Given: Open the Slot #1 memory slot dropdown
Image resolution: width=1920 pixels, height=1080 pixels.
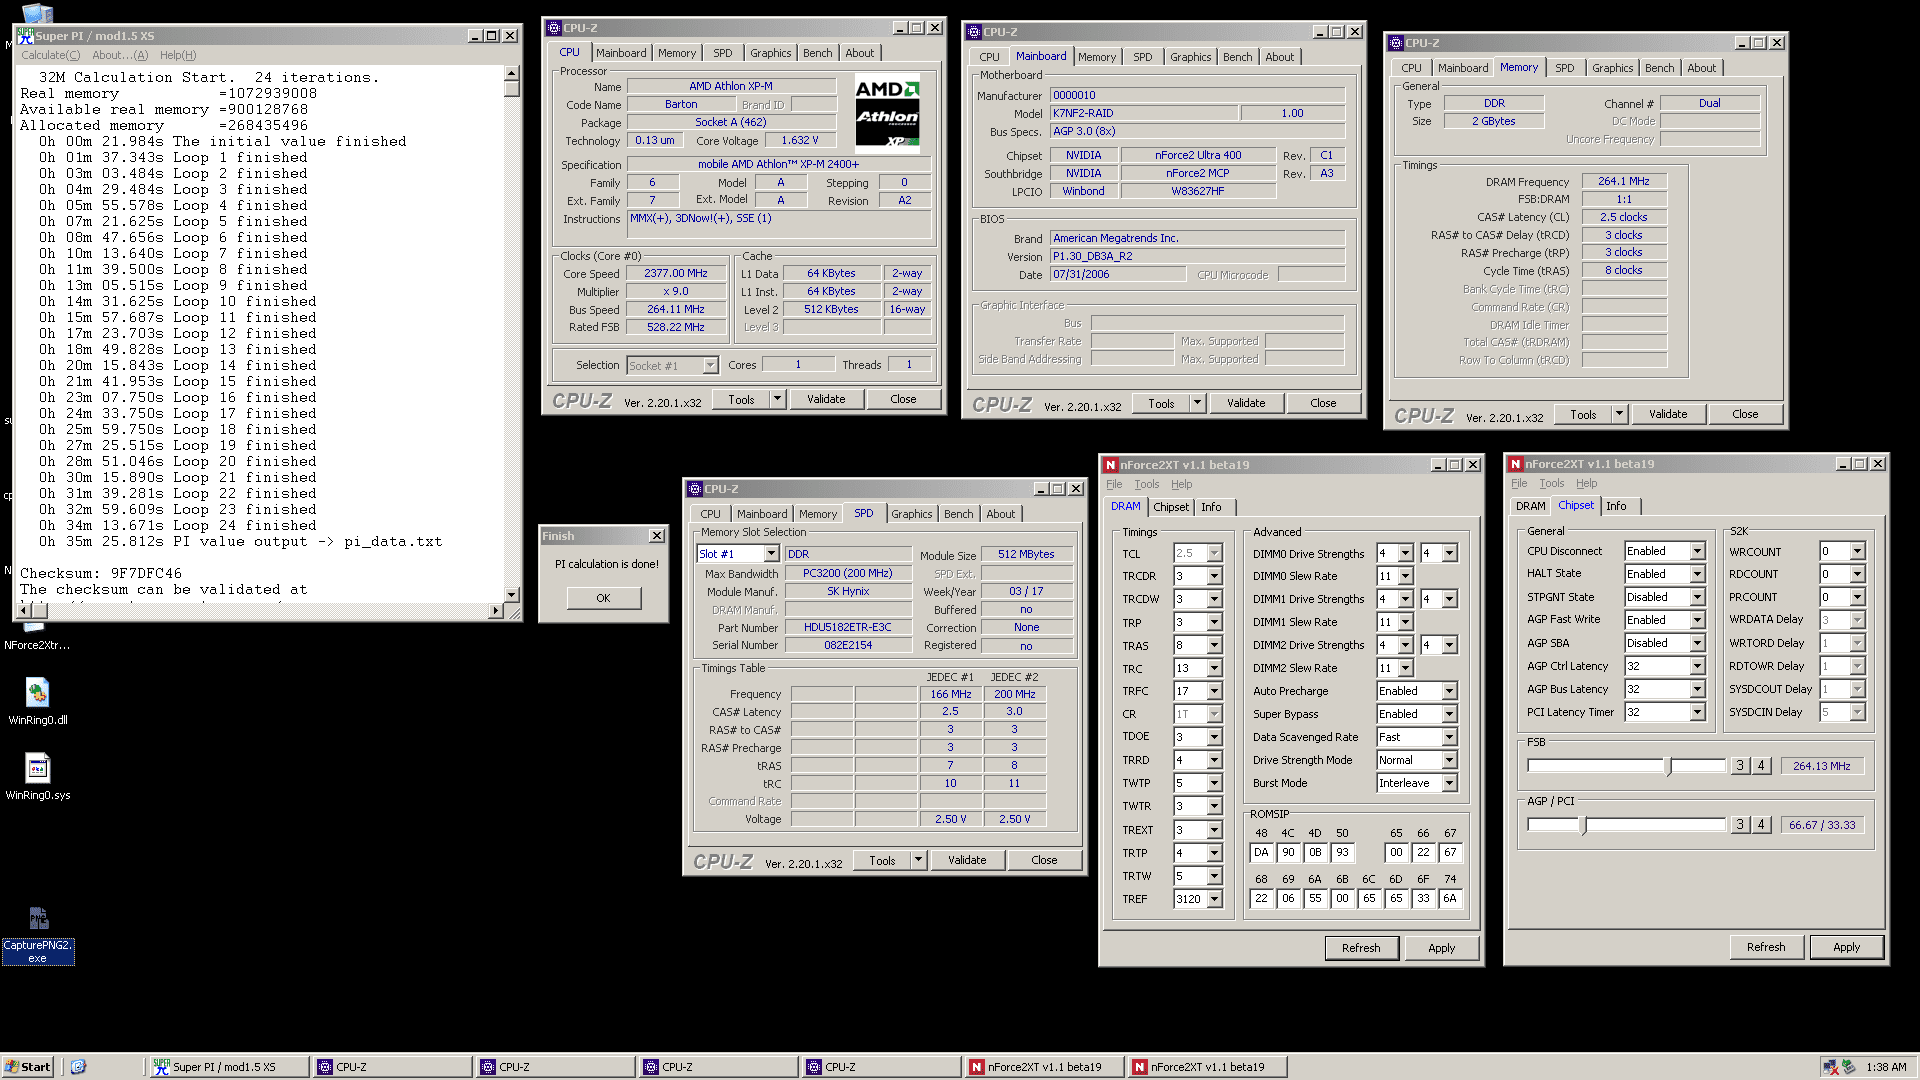Looking at the screenshot, I should pos(771,554).
